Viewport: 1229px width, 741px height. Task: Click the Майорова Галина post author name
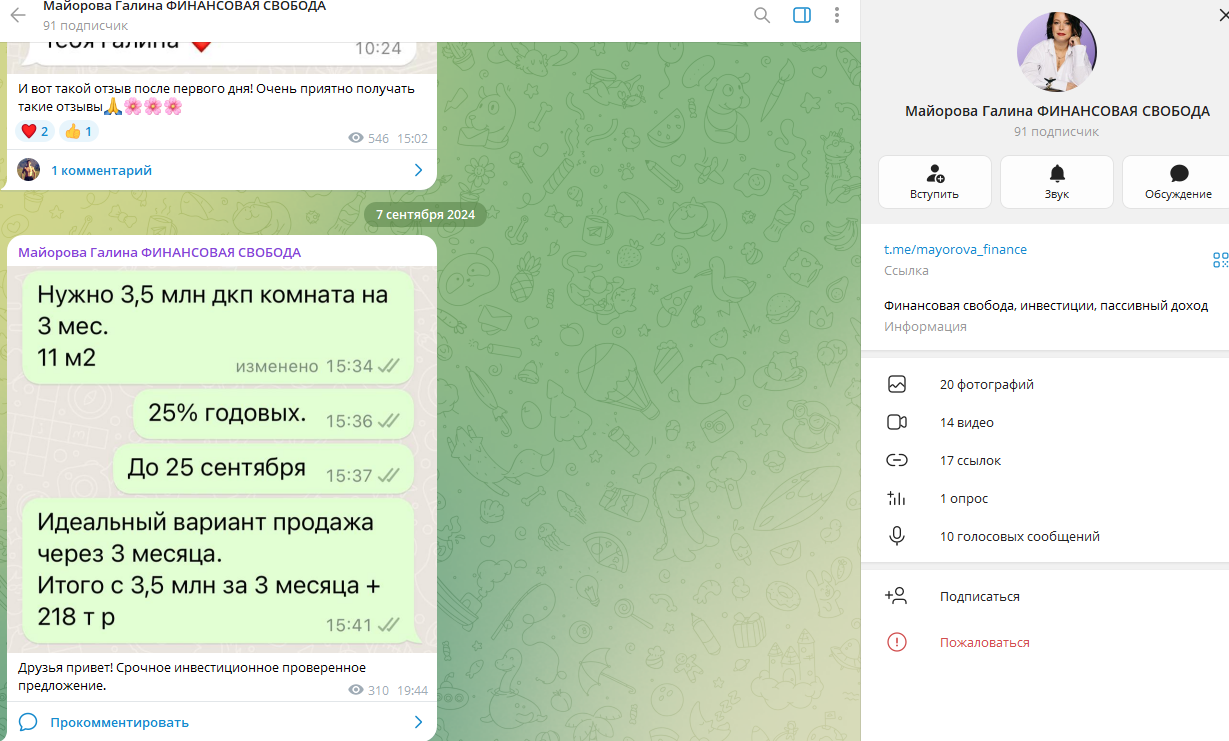[x=159, y=252]
